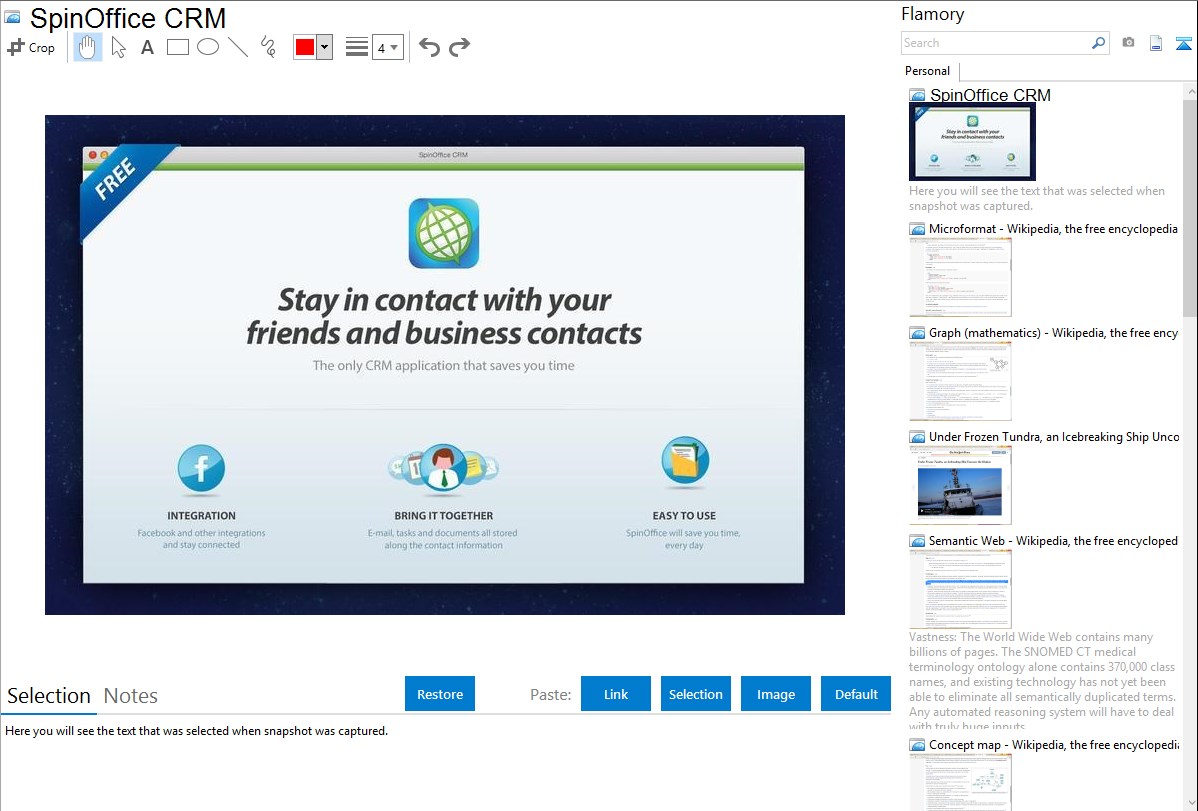Select the arrow pointer tool
The height and width of the screenshot is (811, 1198).
(x=118, y=47)
